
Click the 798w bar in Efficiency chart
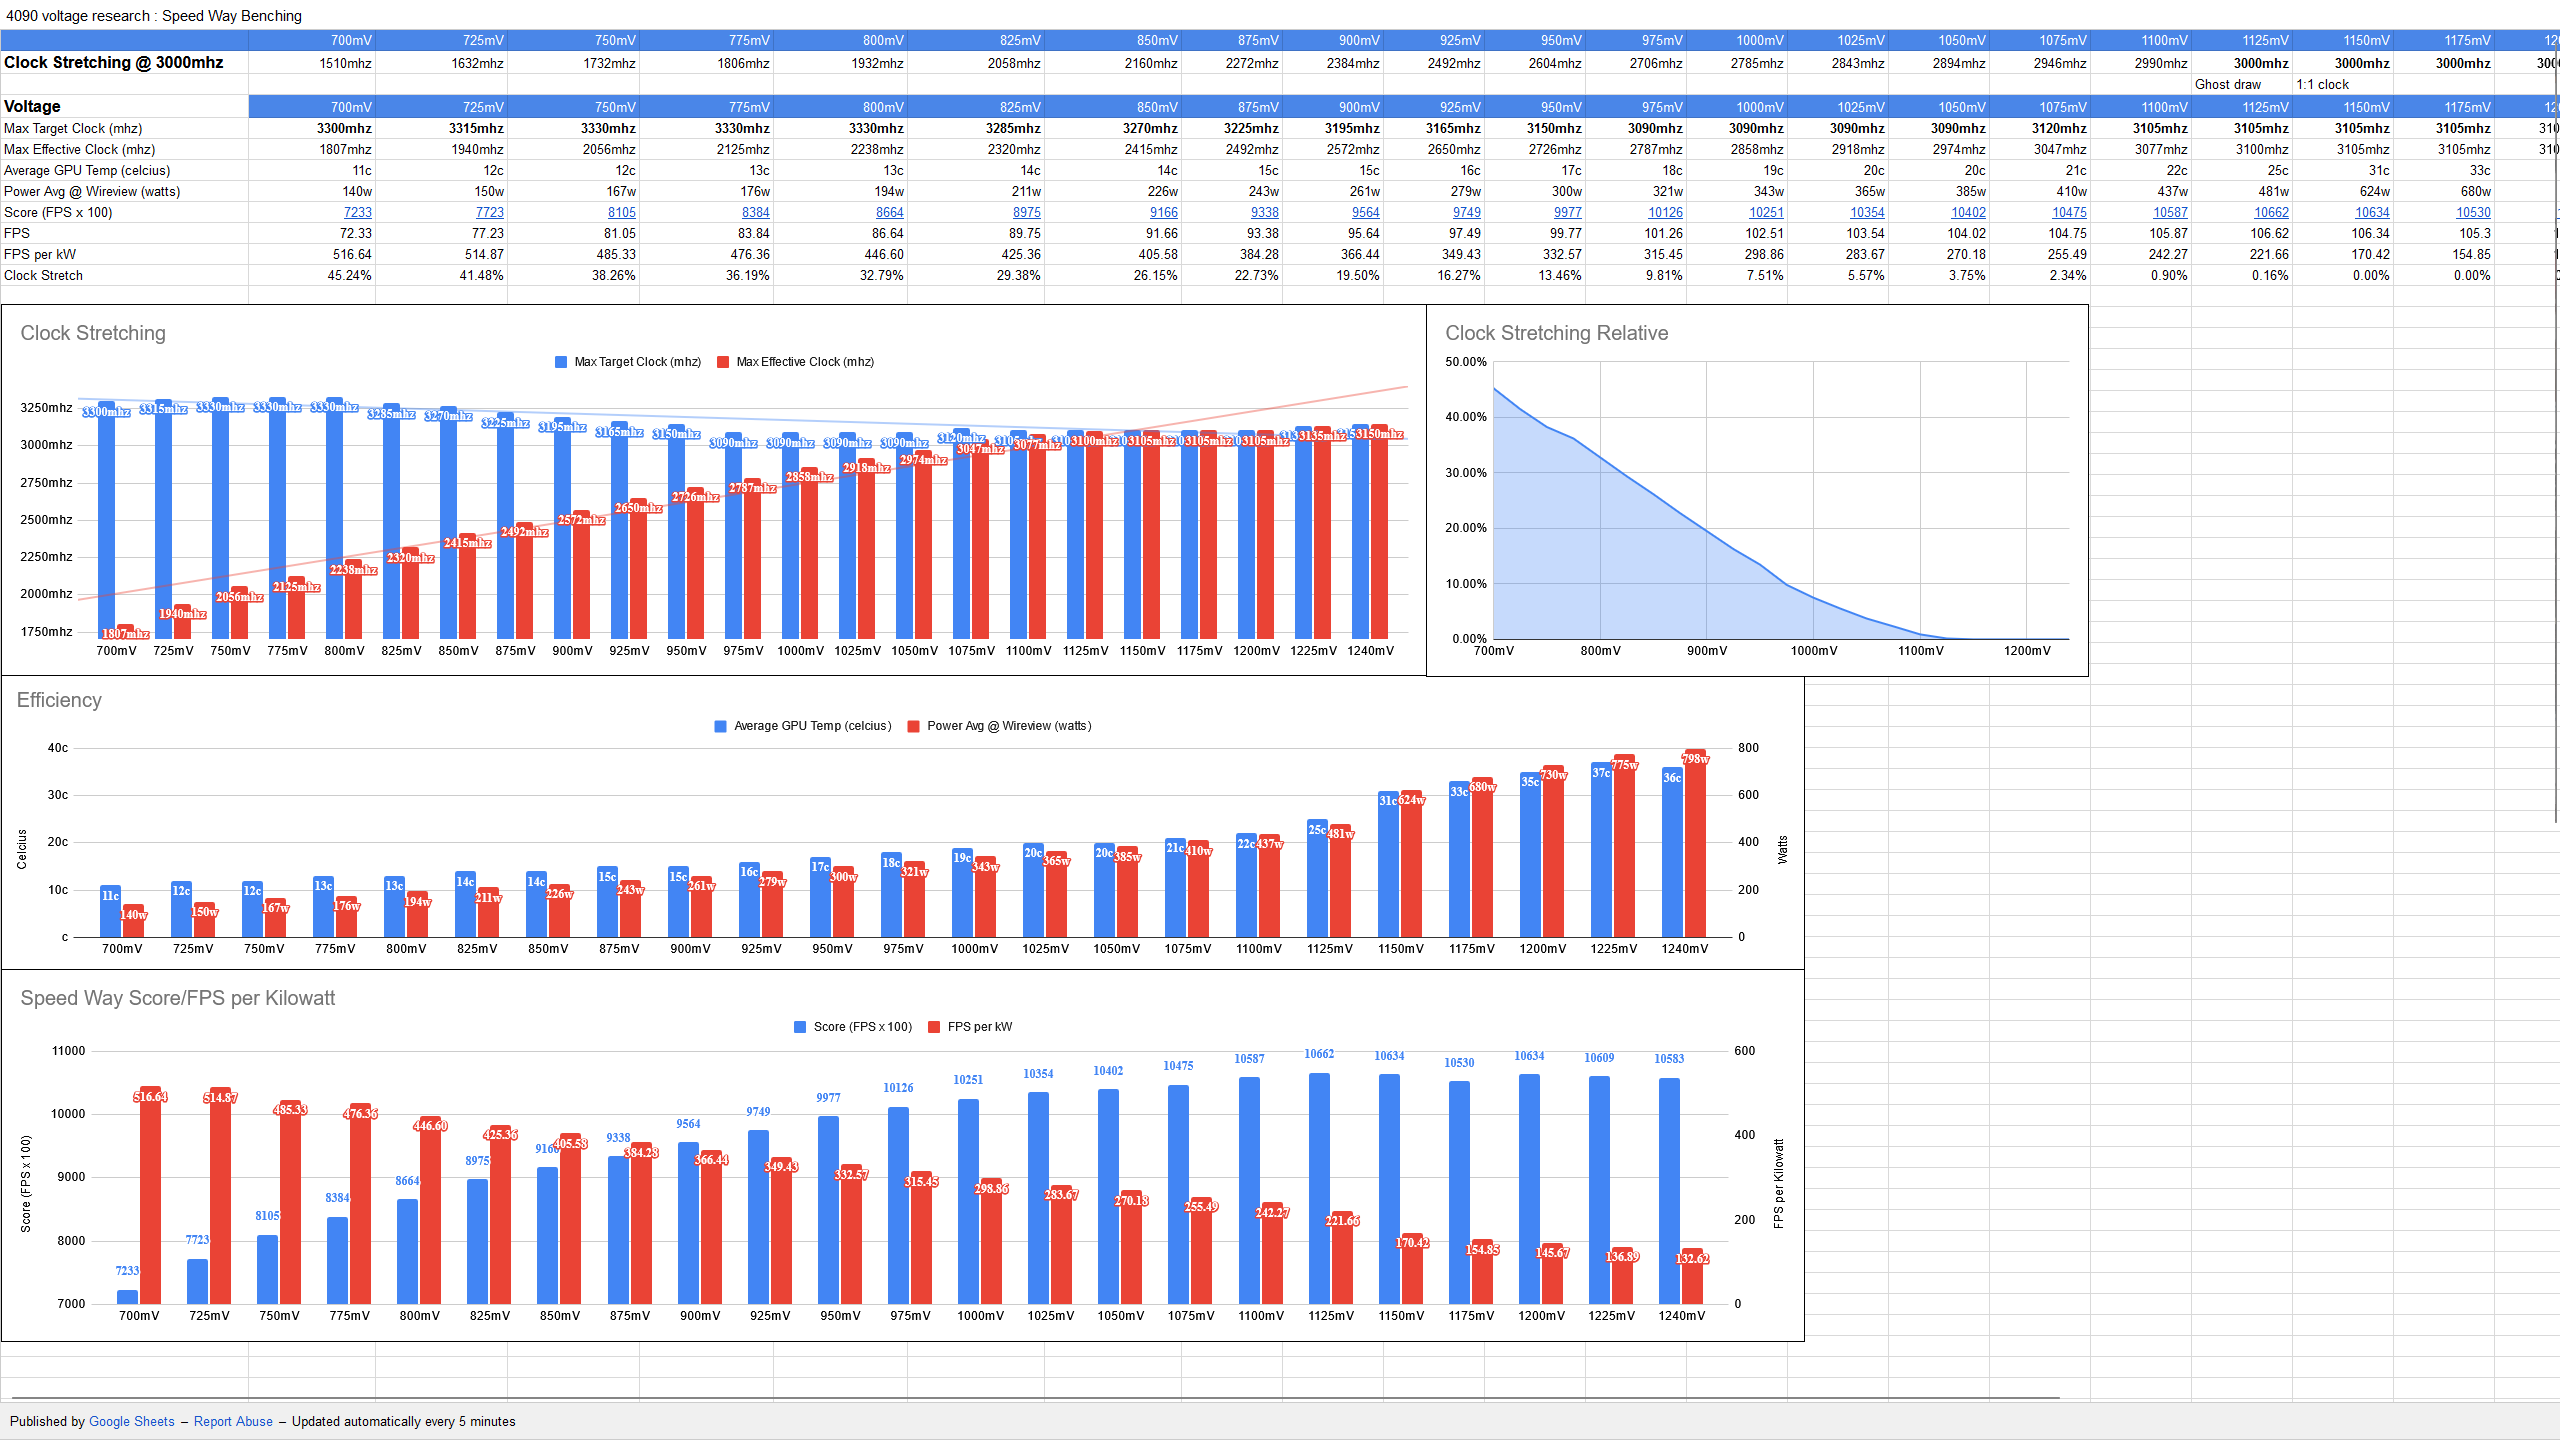click(1695, 843)
